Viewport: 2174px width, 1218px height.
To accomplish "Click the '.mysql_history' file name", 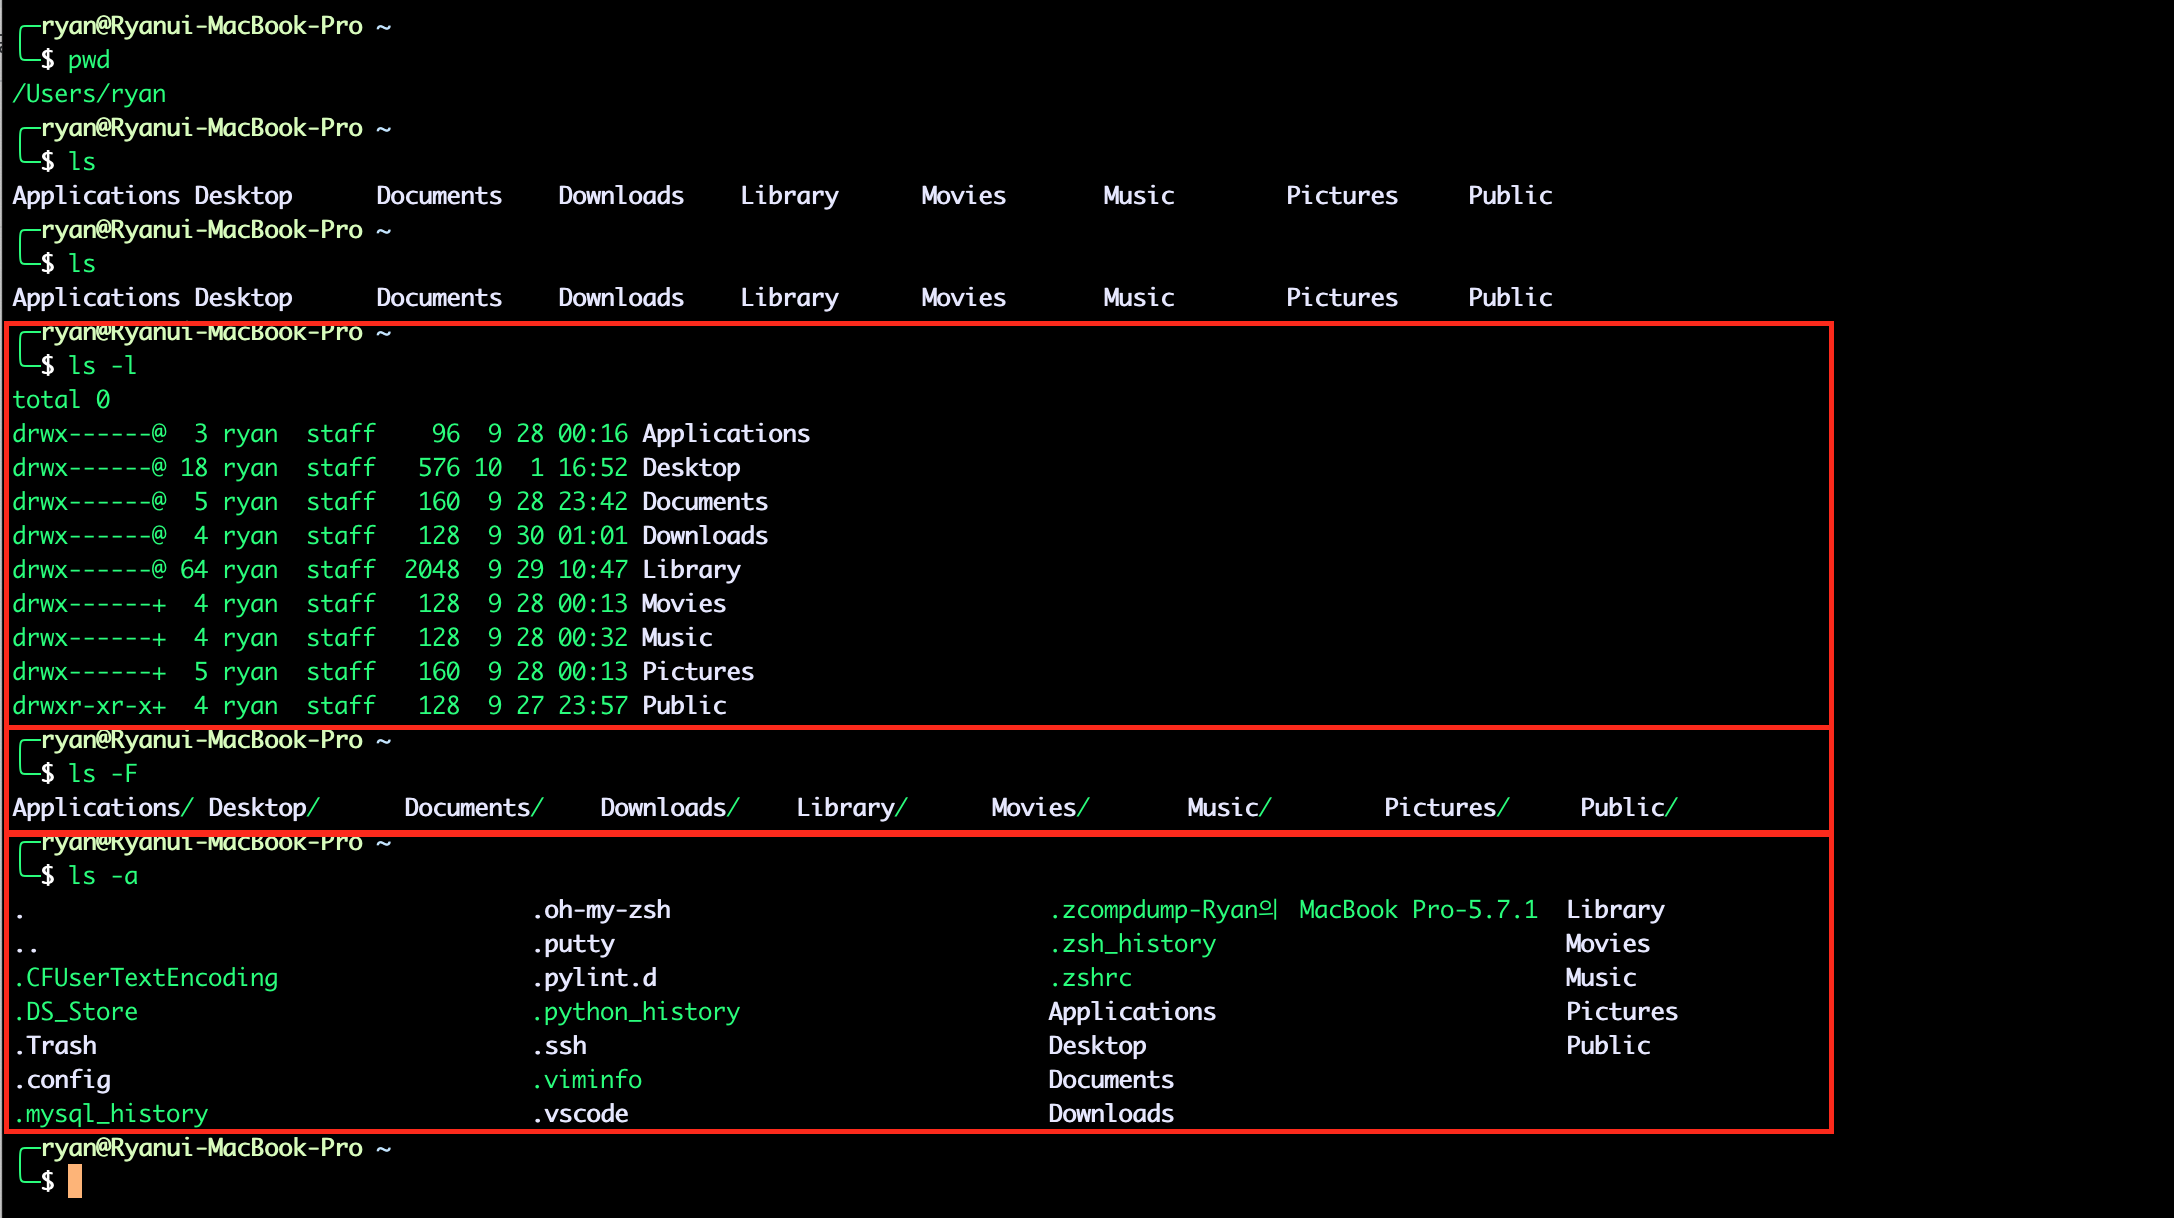I will click(x=111, y=1114).
